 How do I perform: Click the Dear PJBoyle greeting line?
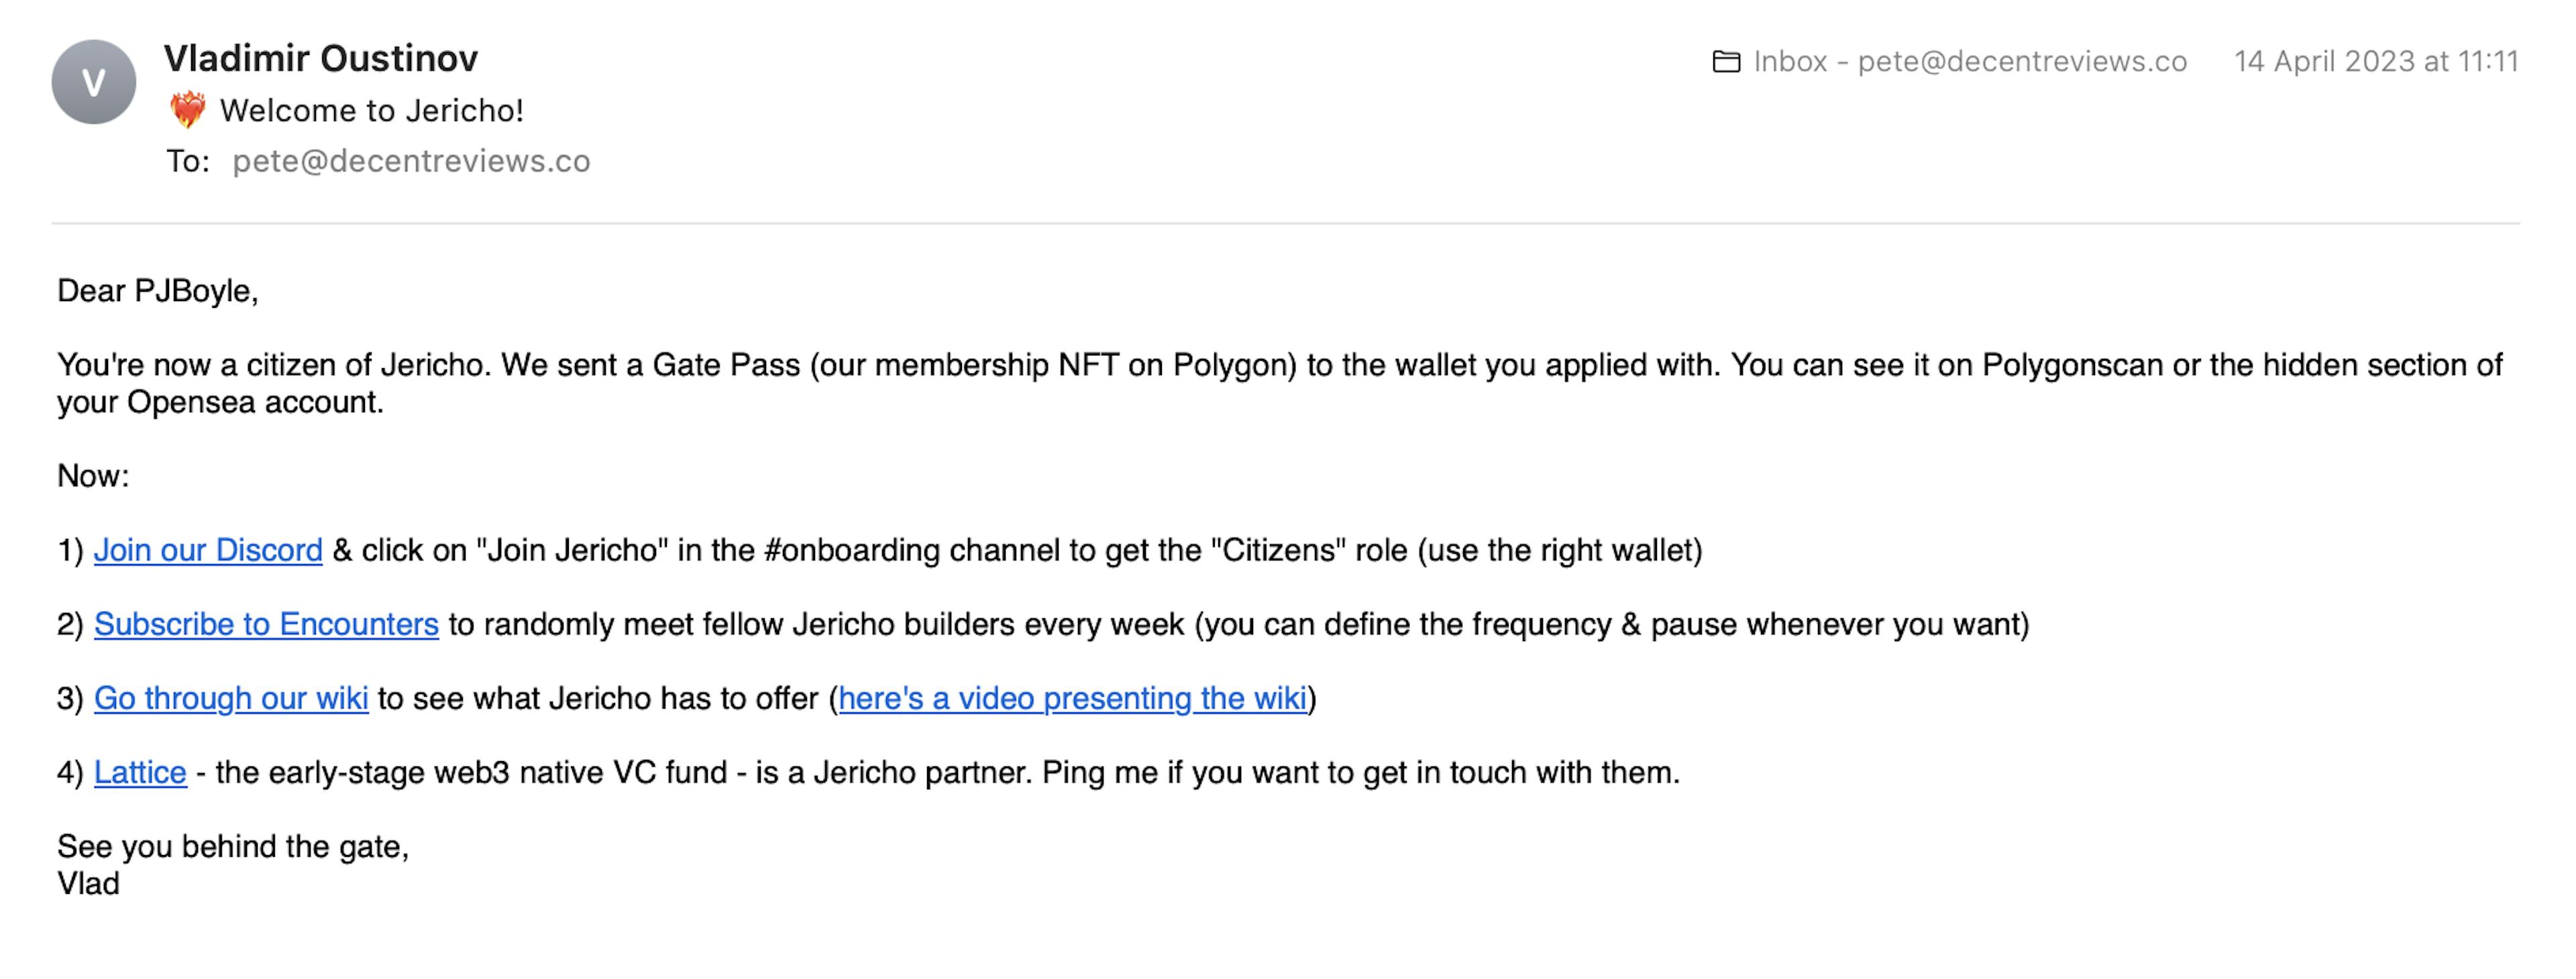(x=158, y=291)
